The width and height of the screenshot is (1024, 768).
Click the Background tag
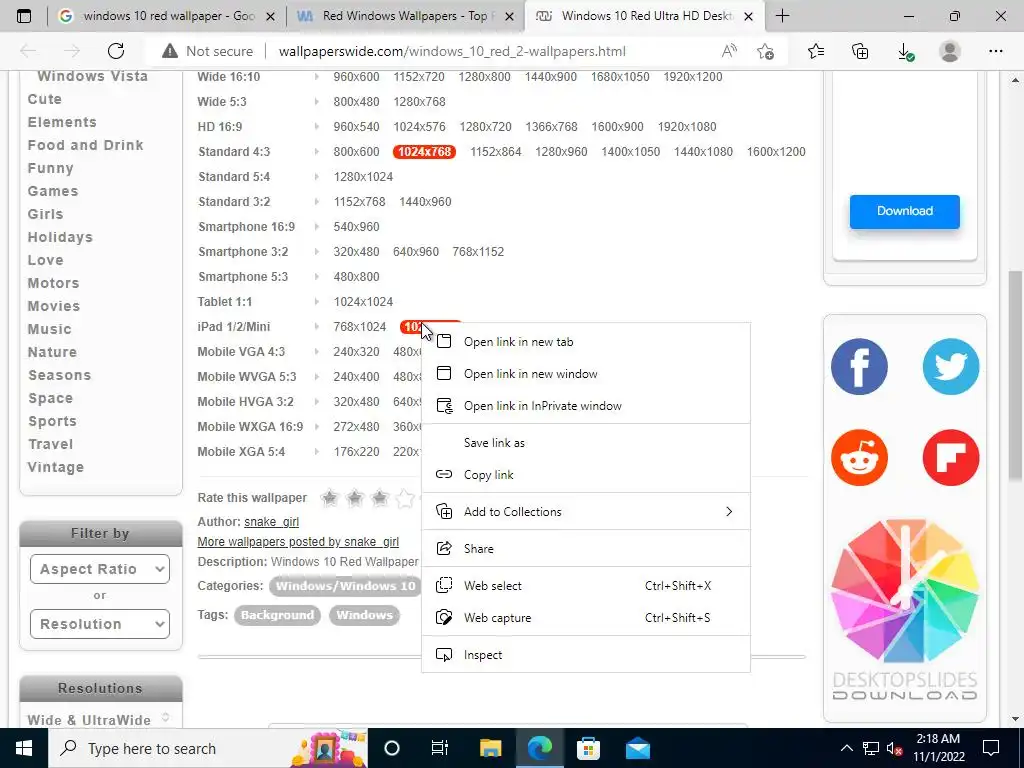point(277,615)
